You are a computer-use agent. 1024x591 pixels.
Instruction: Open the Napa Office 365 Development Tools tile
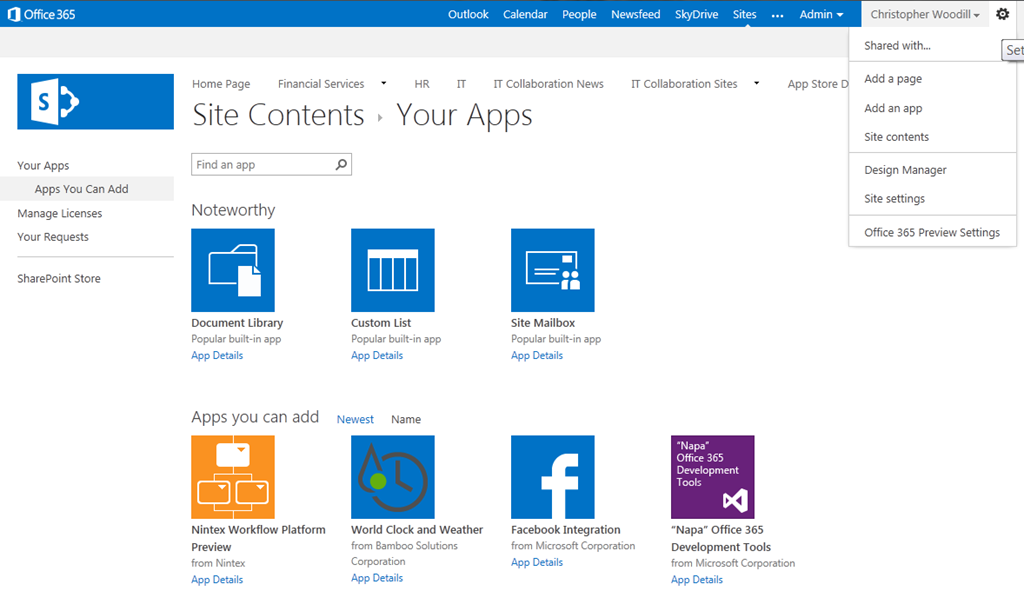click(712, 477)
